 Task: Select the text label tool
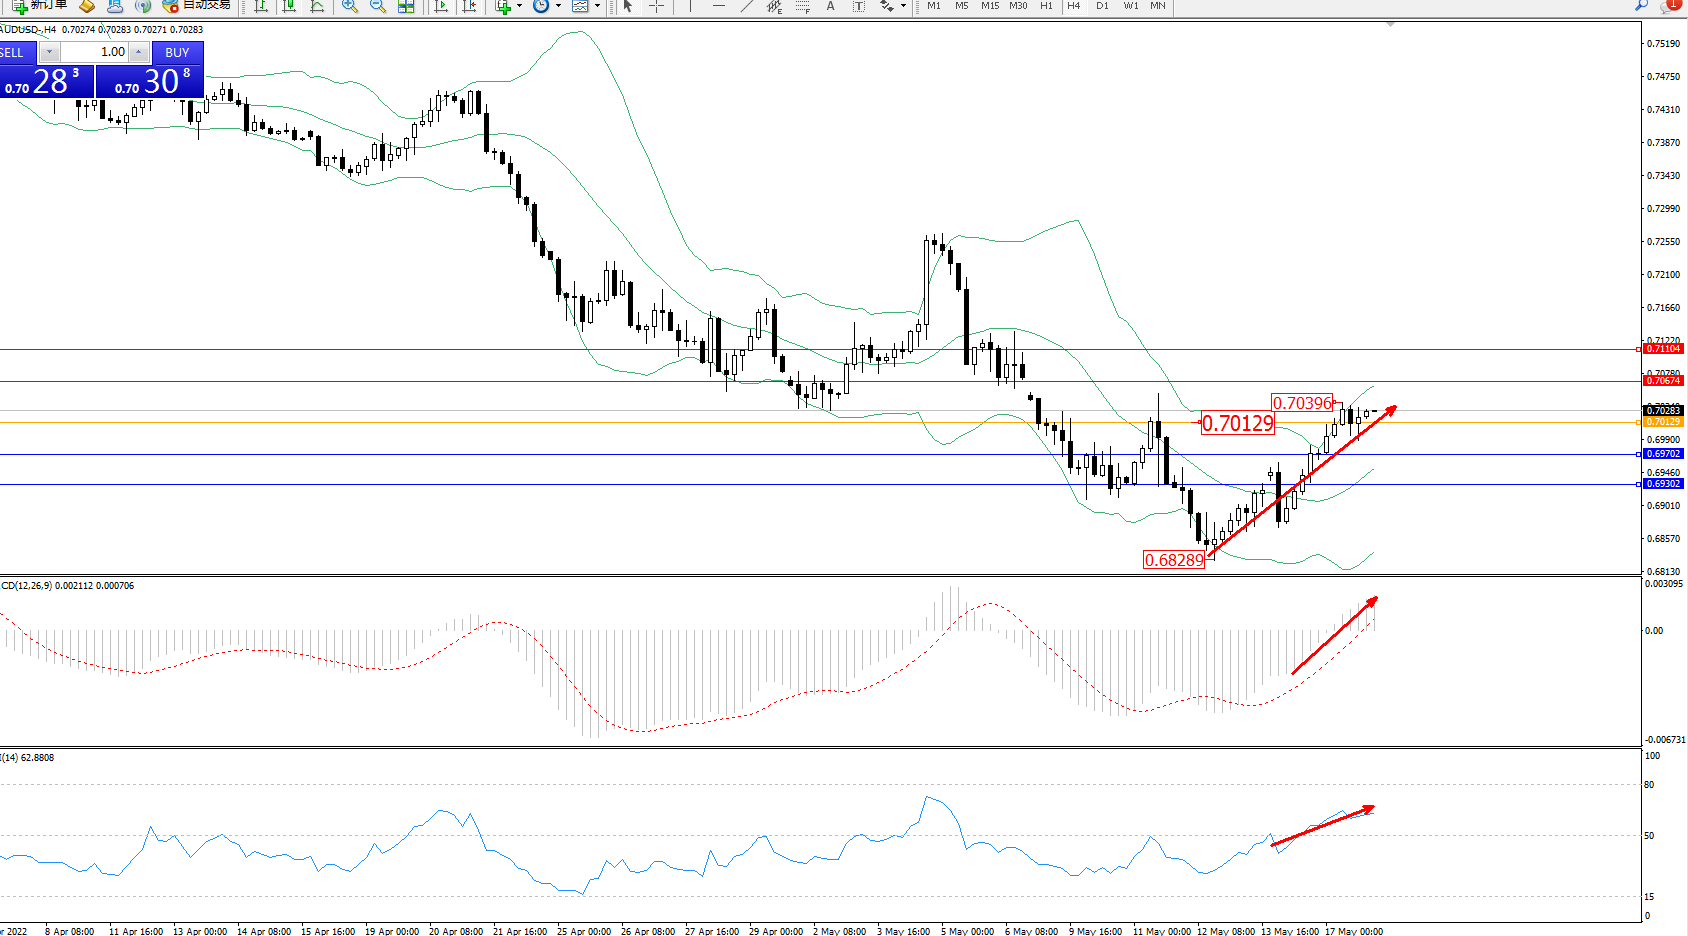830,6
